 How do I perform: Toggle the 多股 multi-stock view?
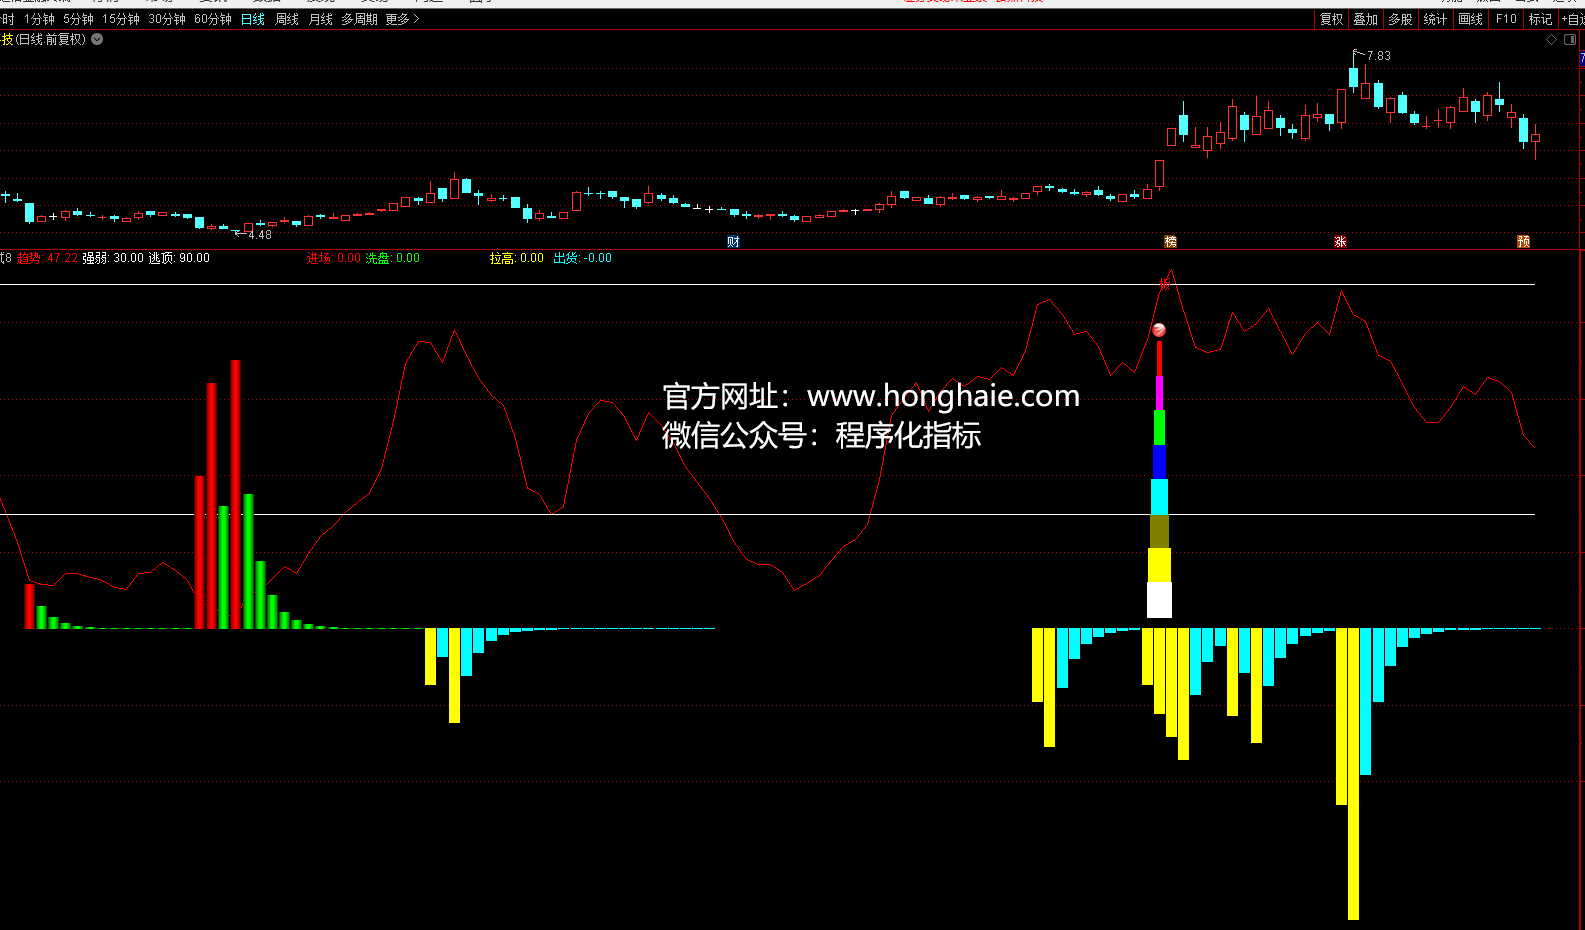coord(1400,19)
